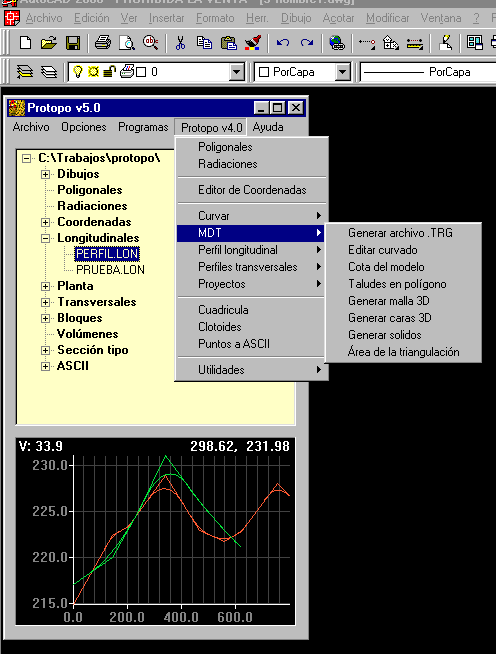Click the PorCapa color box swatch

(x=264, y=72)
